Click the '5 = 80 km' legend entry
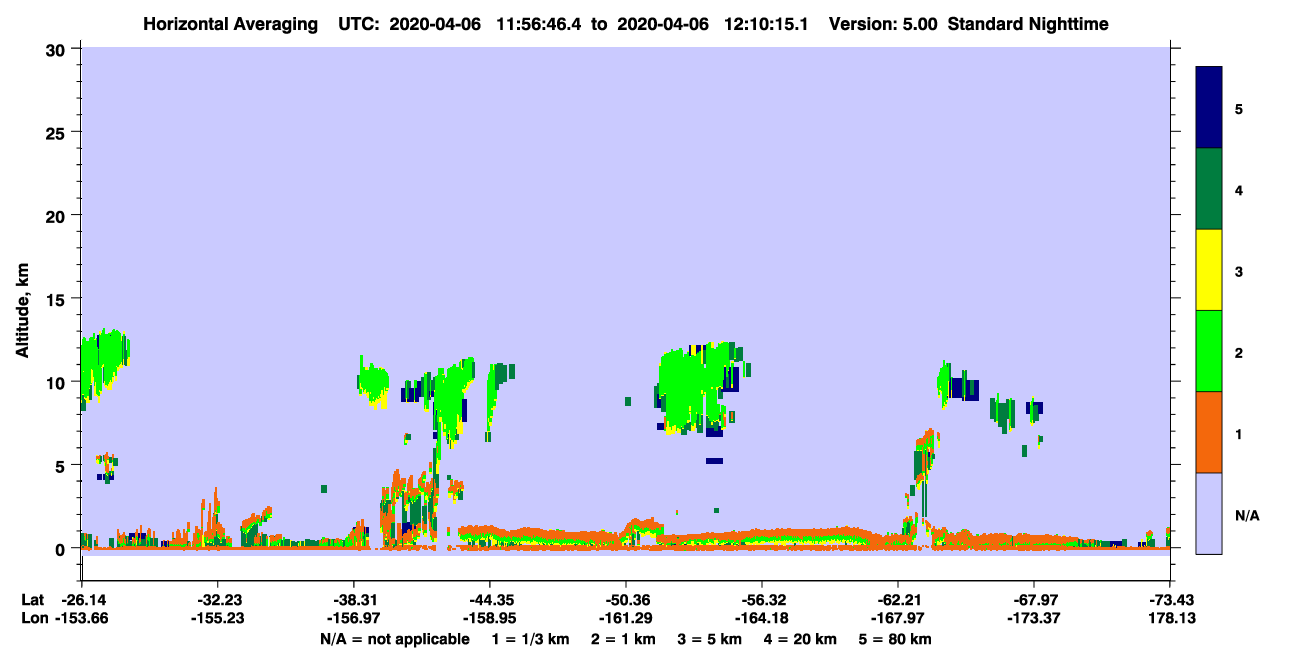Viewport: 1300px width, 667px height. point(897,639)
